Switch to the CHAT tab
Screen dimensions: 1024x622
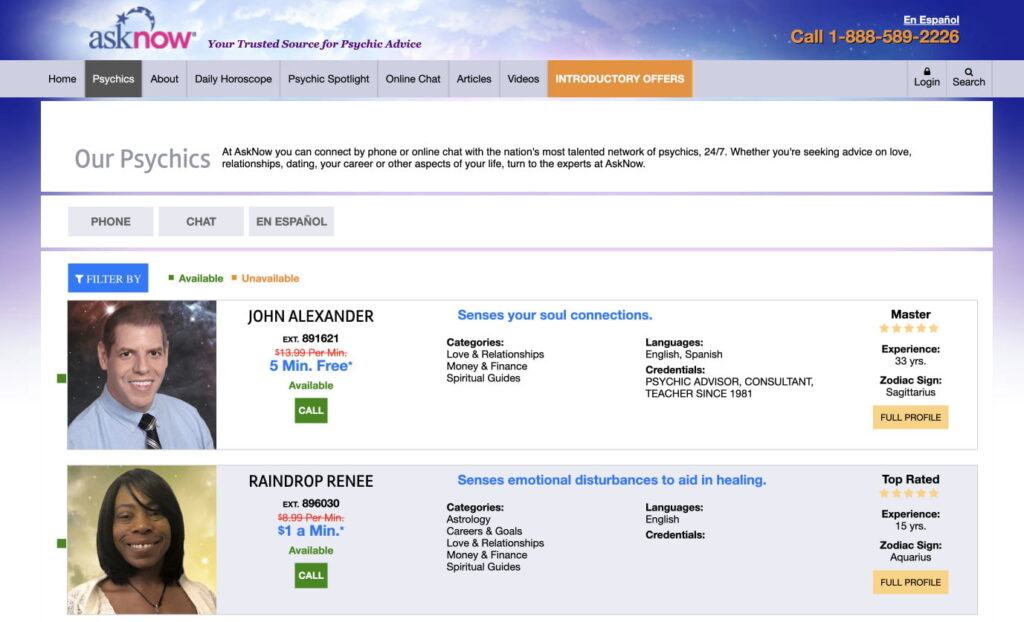coord(201,221)
